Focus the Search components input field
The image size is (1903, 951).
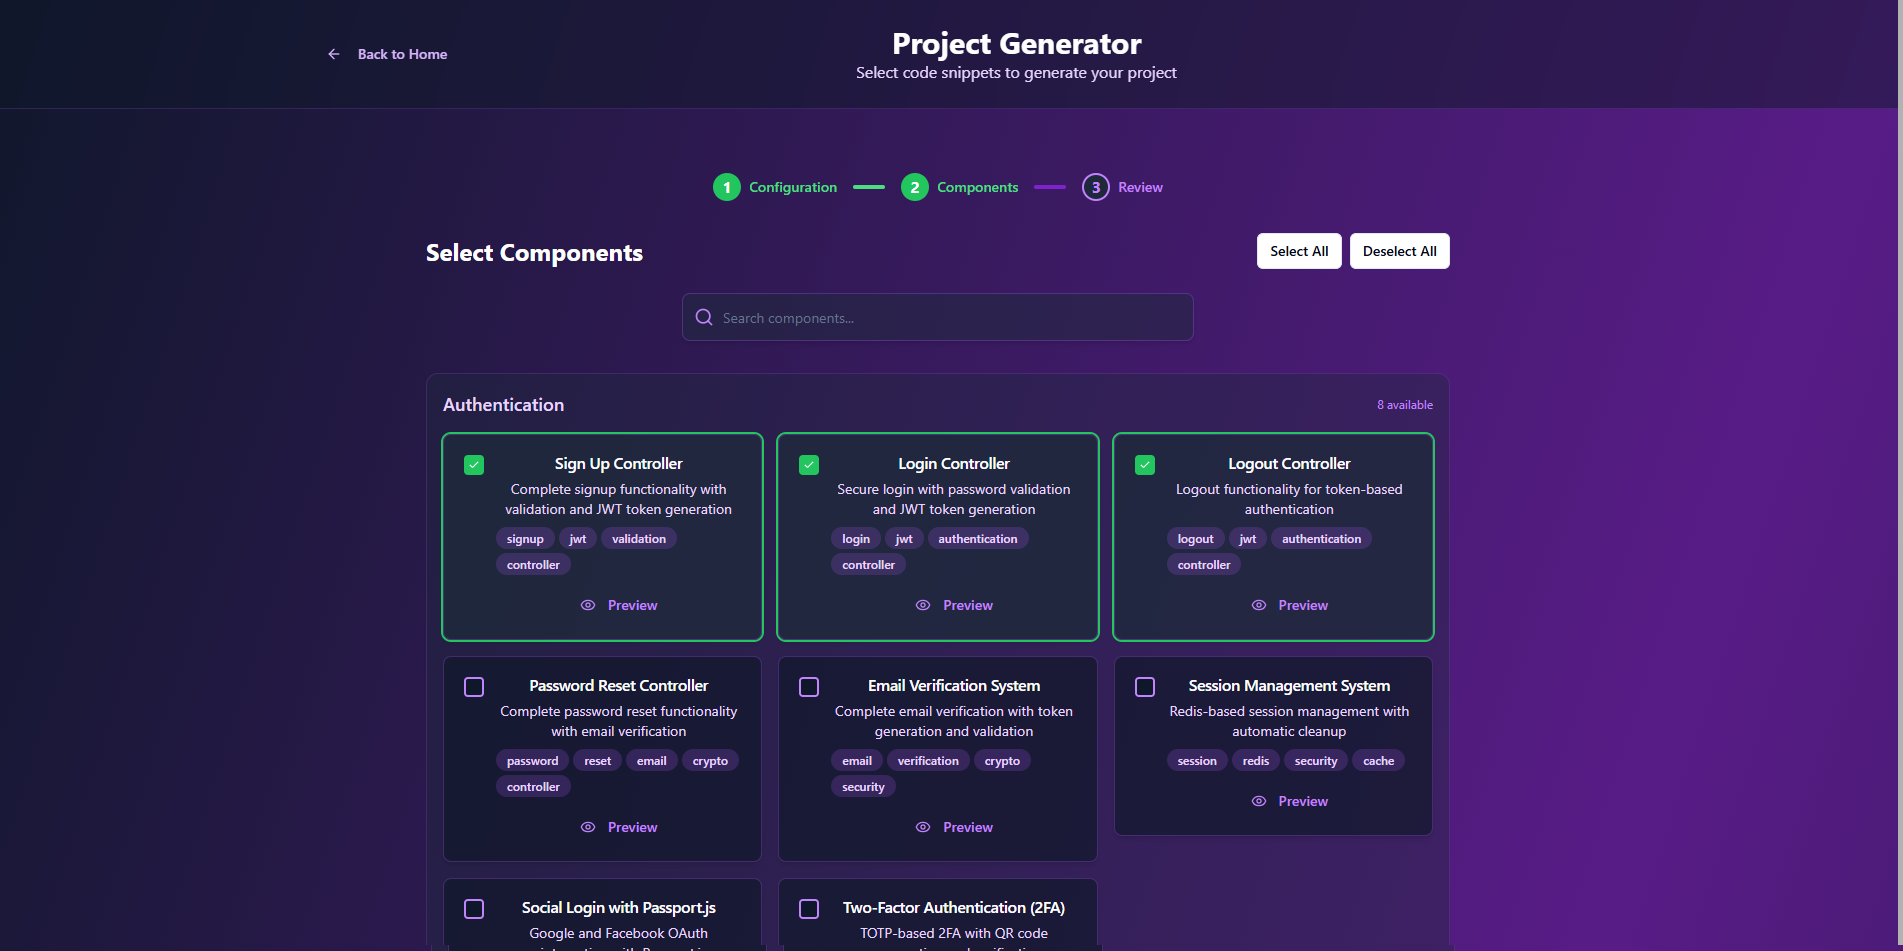(x=938, y=317)
